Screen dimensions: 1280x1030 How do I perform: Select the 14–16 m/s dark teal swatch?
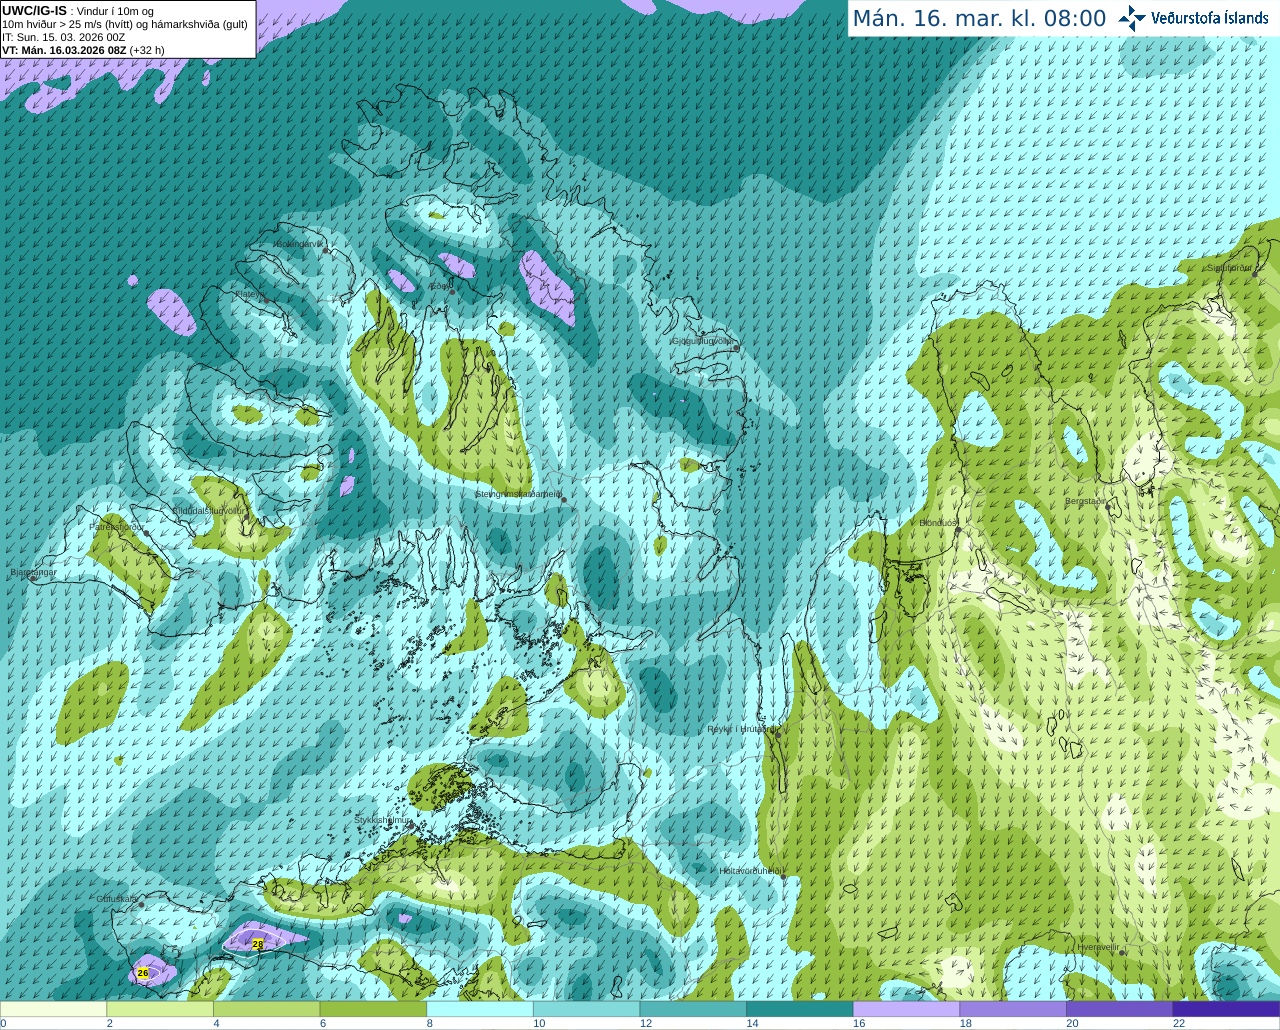[800, 1009]
